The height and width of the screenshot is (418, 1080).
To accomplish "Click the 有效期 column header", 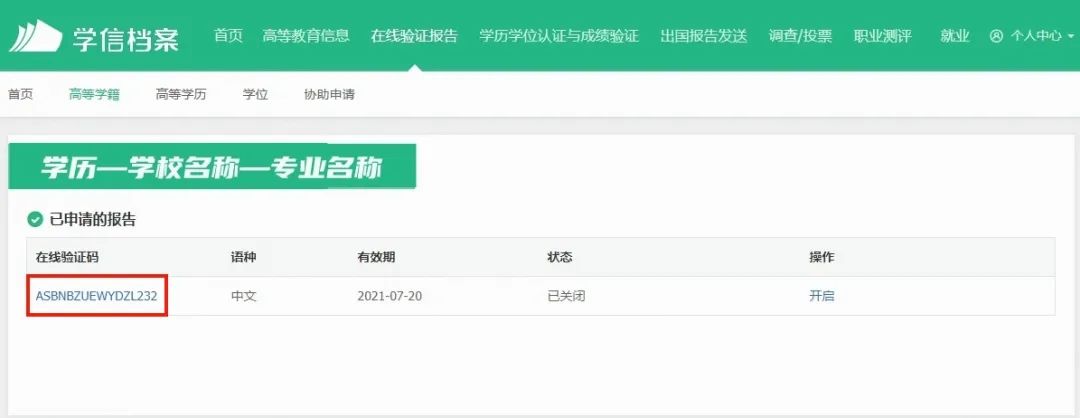I will (376, 257).
